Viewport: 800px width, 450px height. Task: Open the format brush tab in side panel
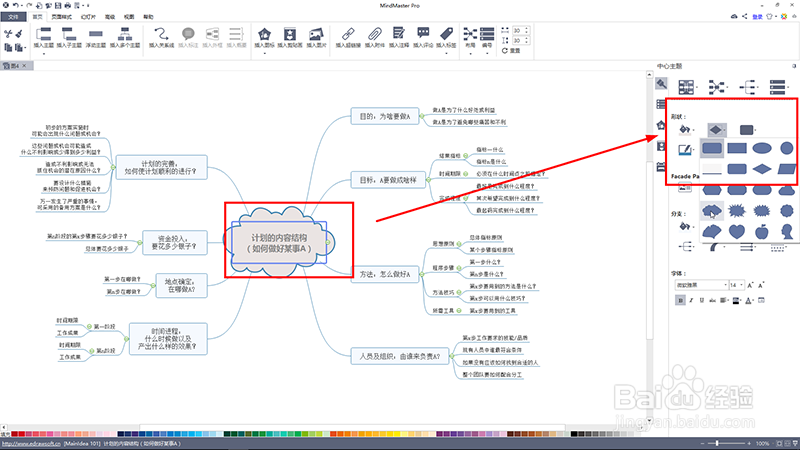click(661, 84)
